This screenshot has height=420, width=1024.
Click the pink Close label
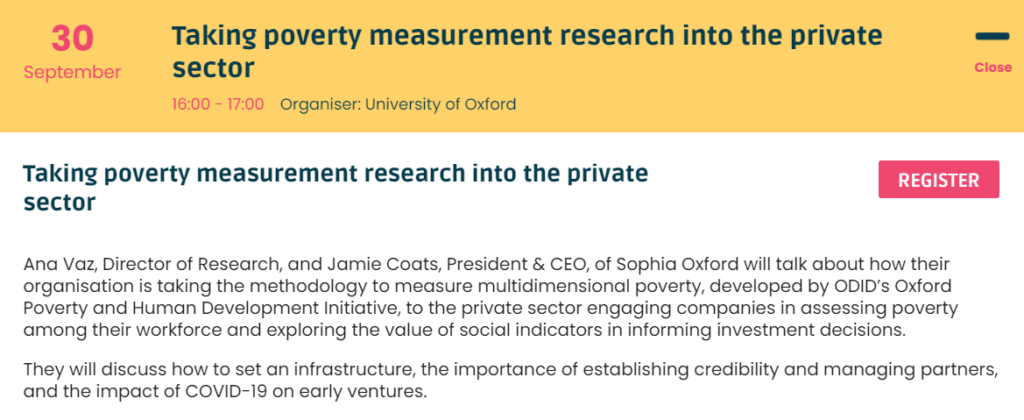(993, 67)
